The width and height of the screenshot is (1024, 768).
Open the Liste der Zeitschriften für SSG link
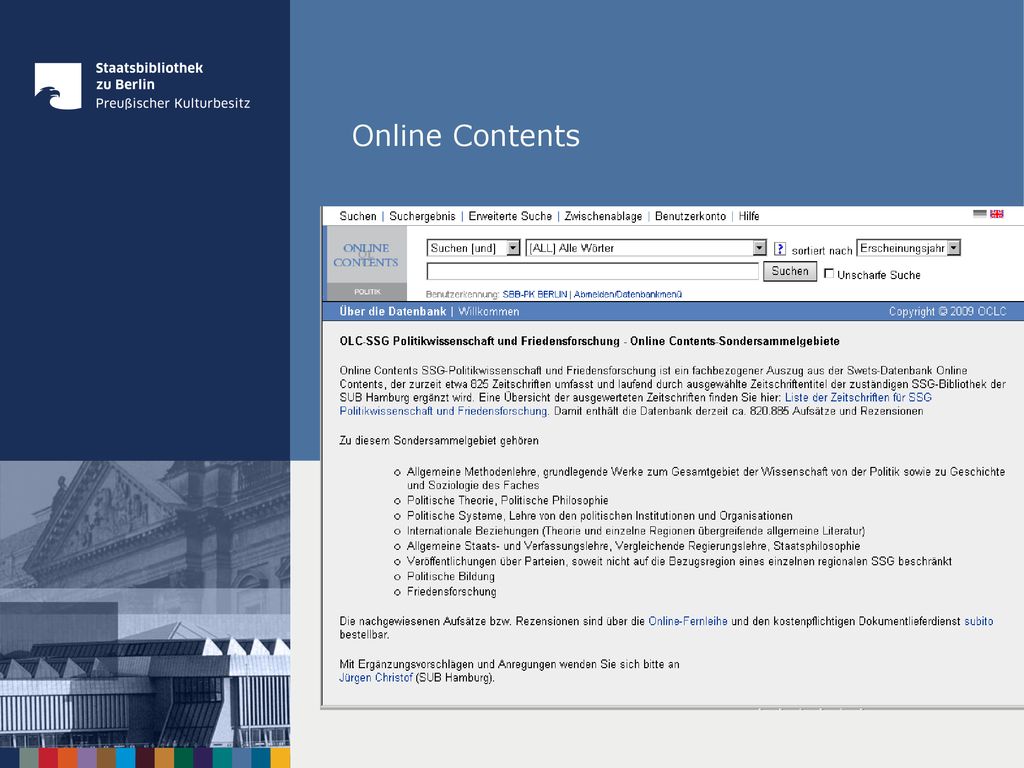tap(858, 397)
